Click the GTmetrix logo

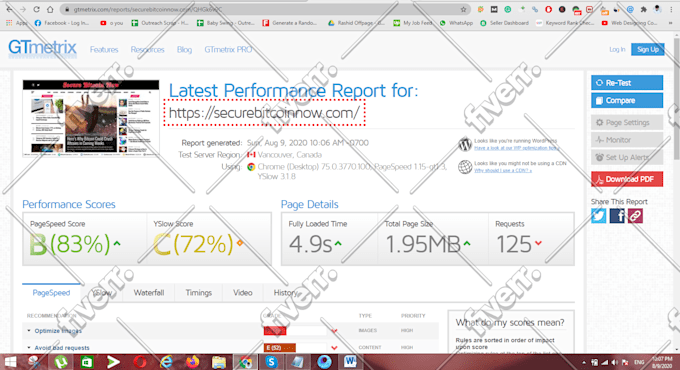coord(42,48)
